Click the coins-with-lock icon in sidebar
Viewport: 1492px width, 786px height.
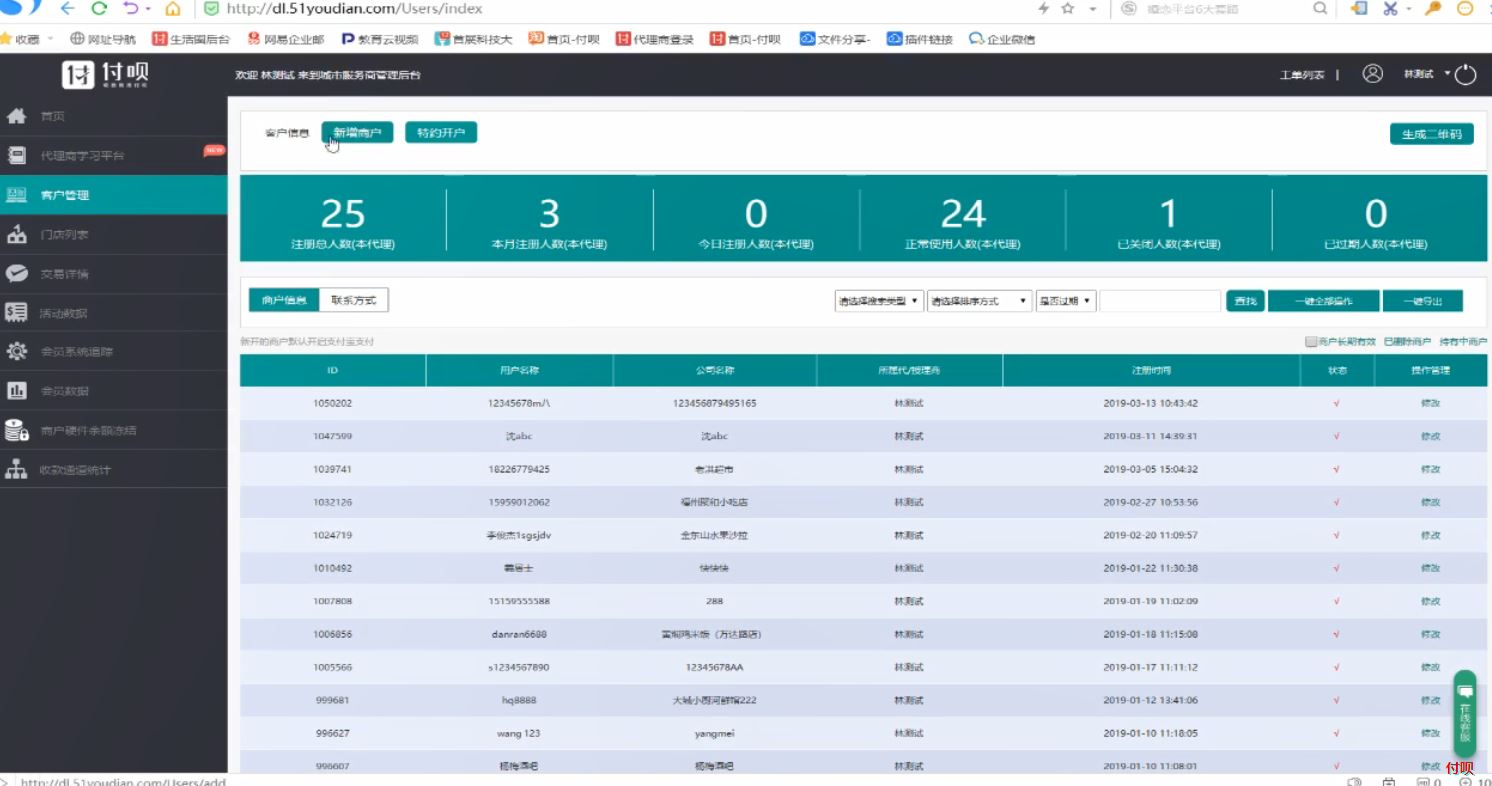[16, 430]
